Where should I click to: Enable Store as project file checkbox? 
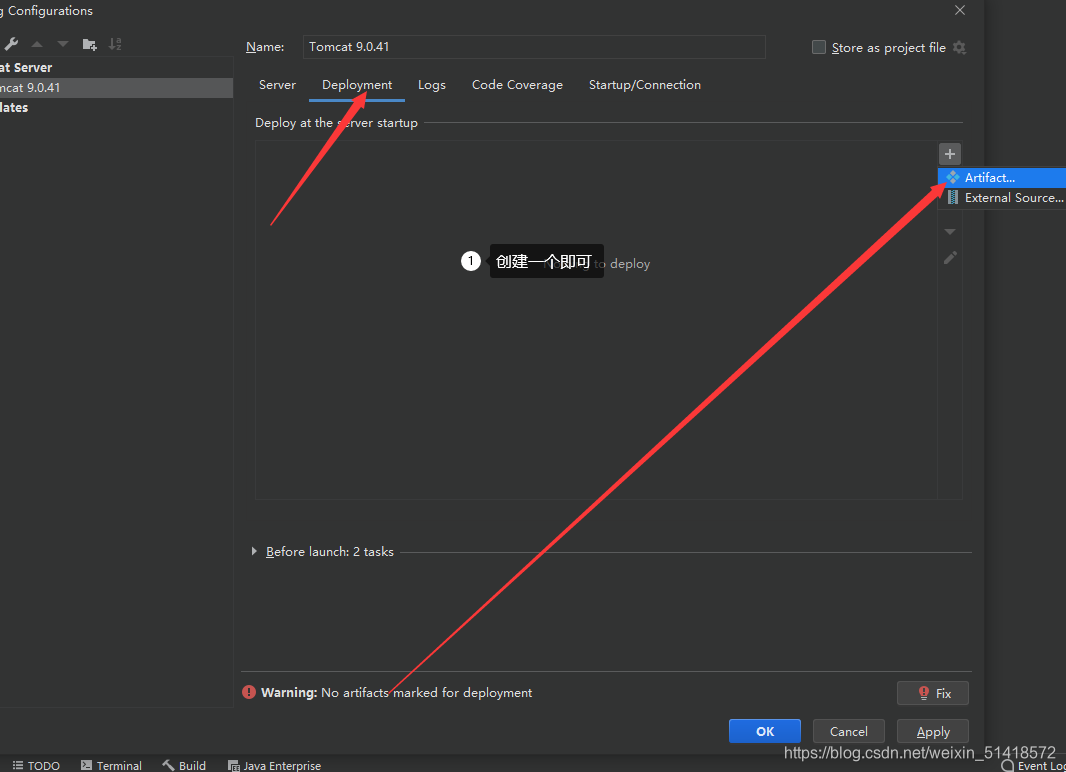tap(819, 47)
